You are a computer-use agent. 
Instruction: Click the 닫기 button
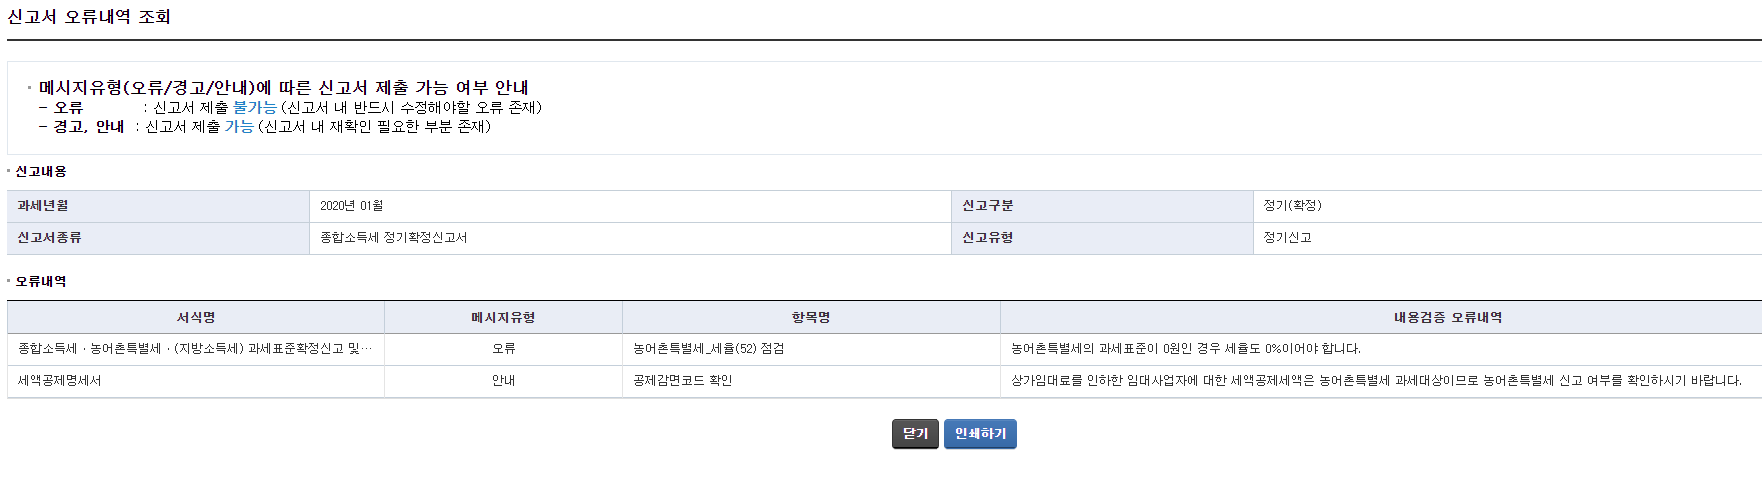coord(914,434)
